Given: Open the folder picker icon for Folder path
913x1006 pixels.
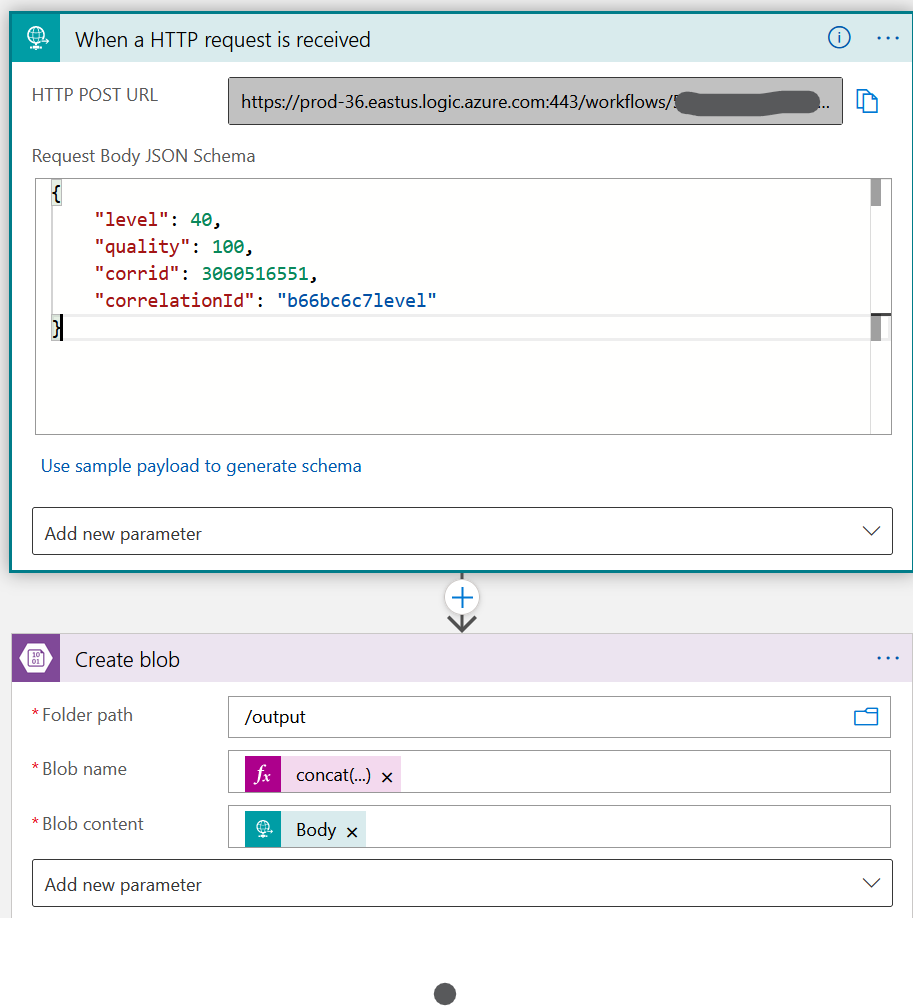Looking at the screenshot, I should coord(865,717).
